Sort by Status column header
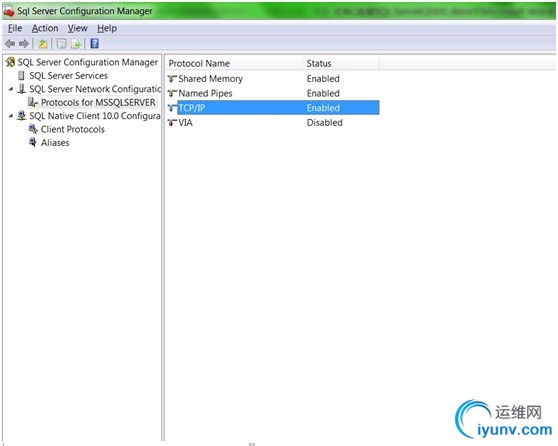 (341, 63)
